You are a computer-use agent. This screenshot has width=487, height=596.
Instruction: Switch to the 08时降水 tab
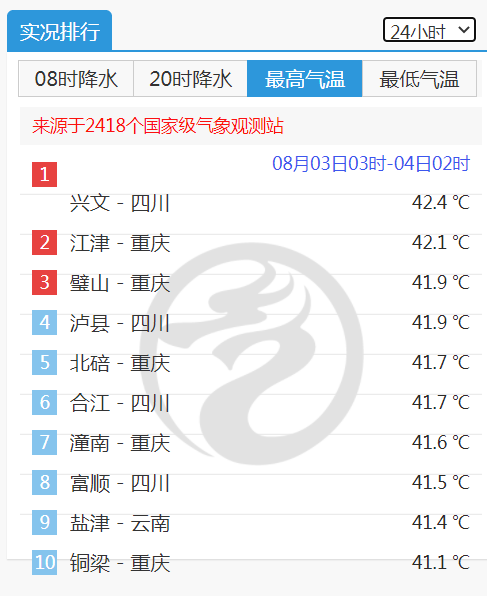click(x=76, y=79)
